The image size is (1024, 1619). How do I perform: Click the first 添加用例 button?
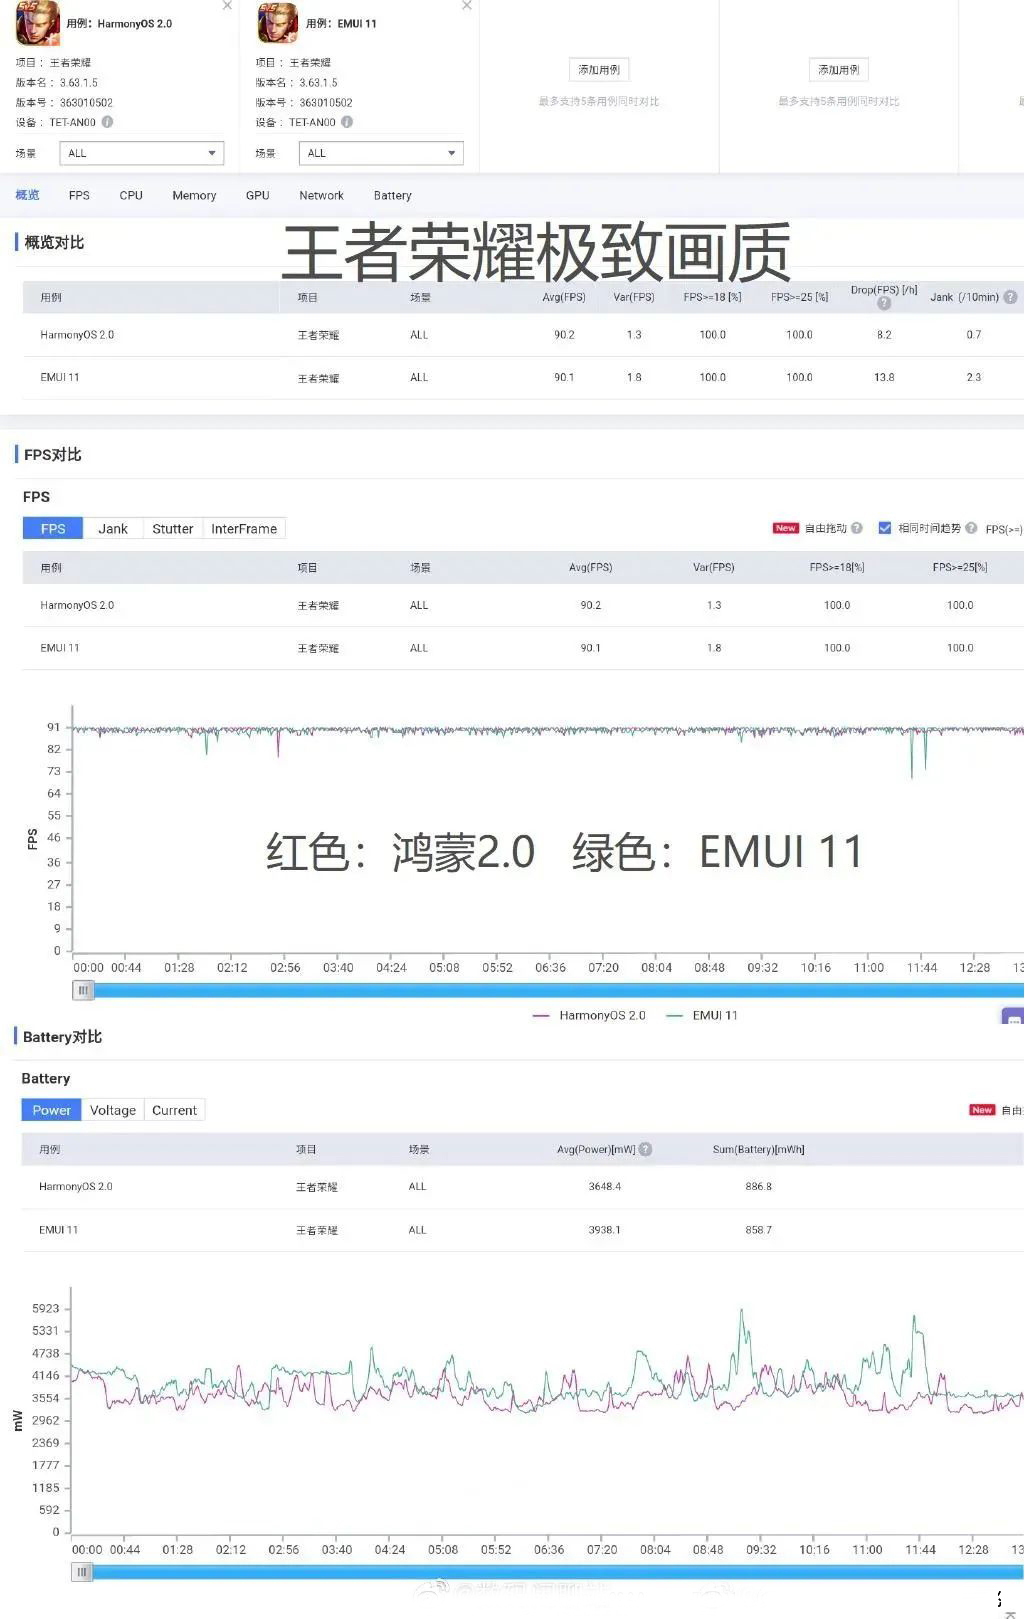[x=599, y=70]
